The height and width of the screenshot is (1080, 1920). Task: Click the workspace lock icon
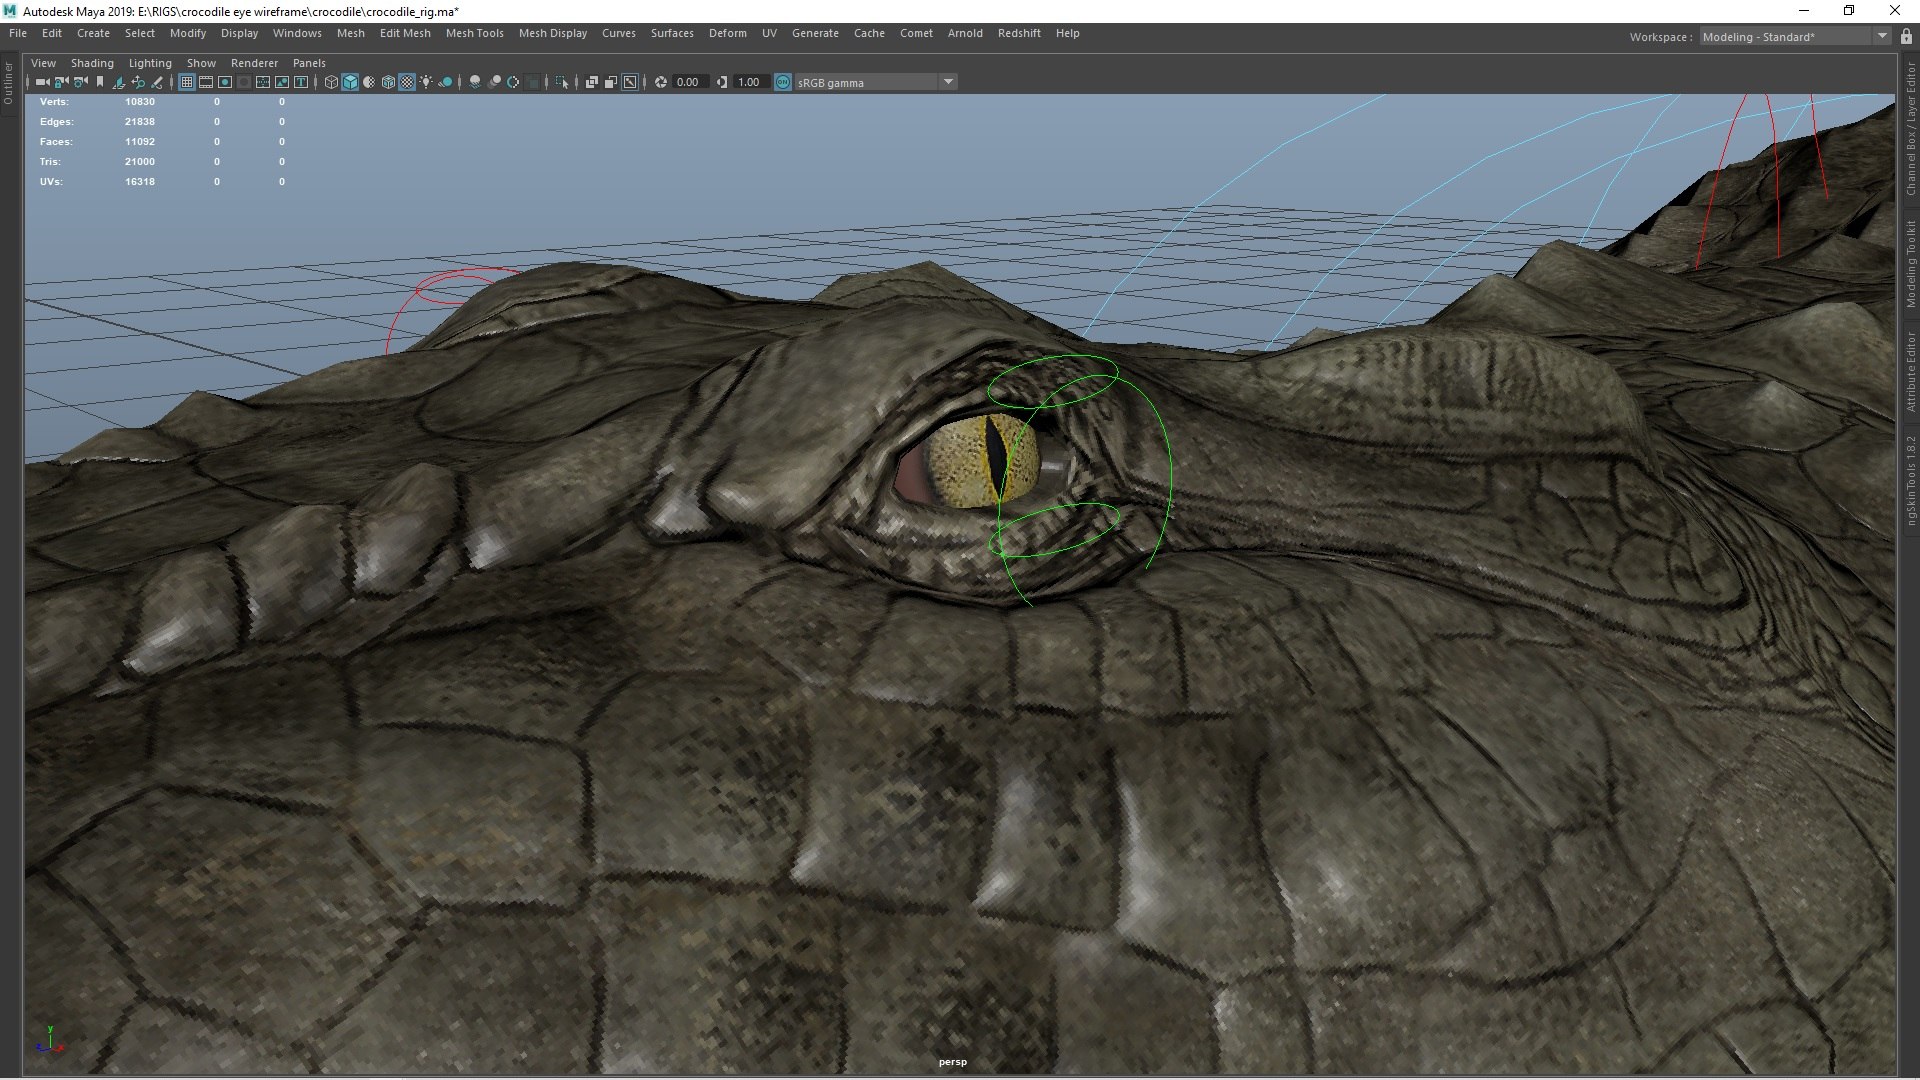coord(1906,37)
